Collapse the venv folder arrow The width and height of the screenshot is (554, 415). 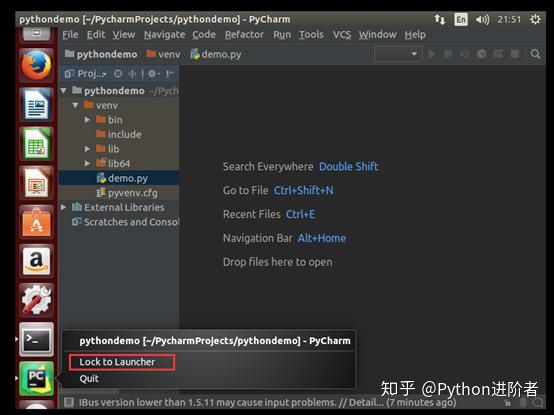pyautogui.click(x=75, y=105)
